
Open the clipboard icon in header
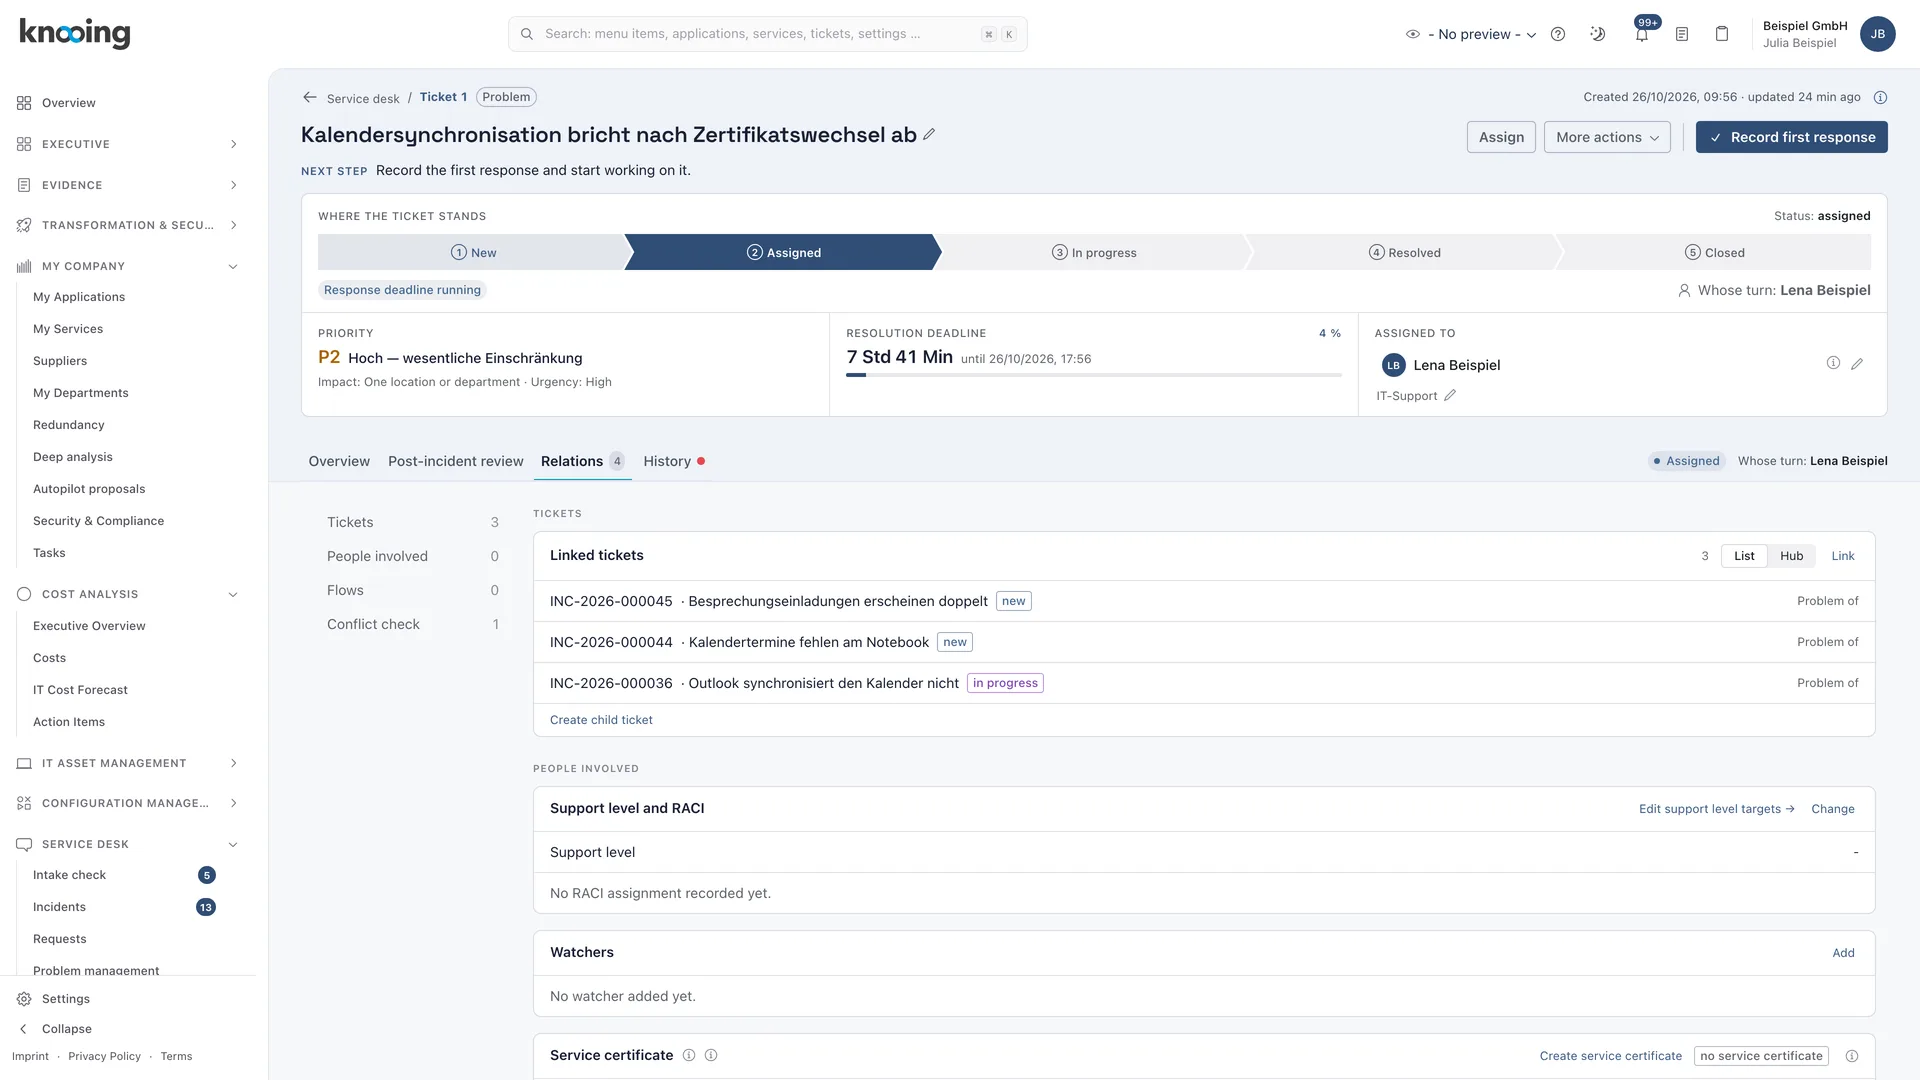(1722, 34)
